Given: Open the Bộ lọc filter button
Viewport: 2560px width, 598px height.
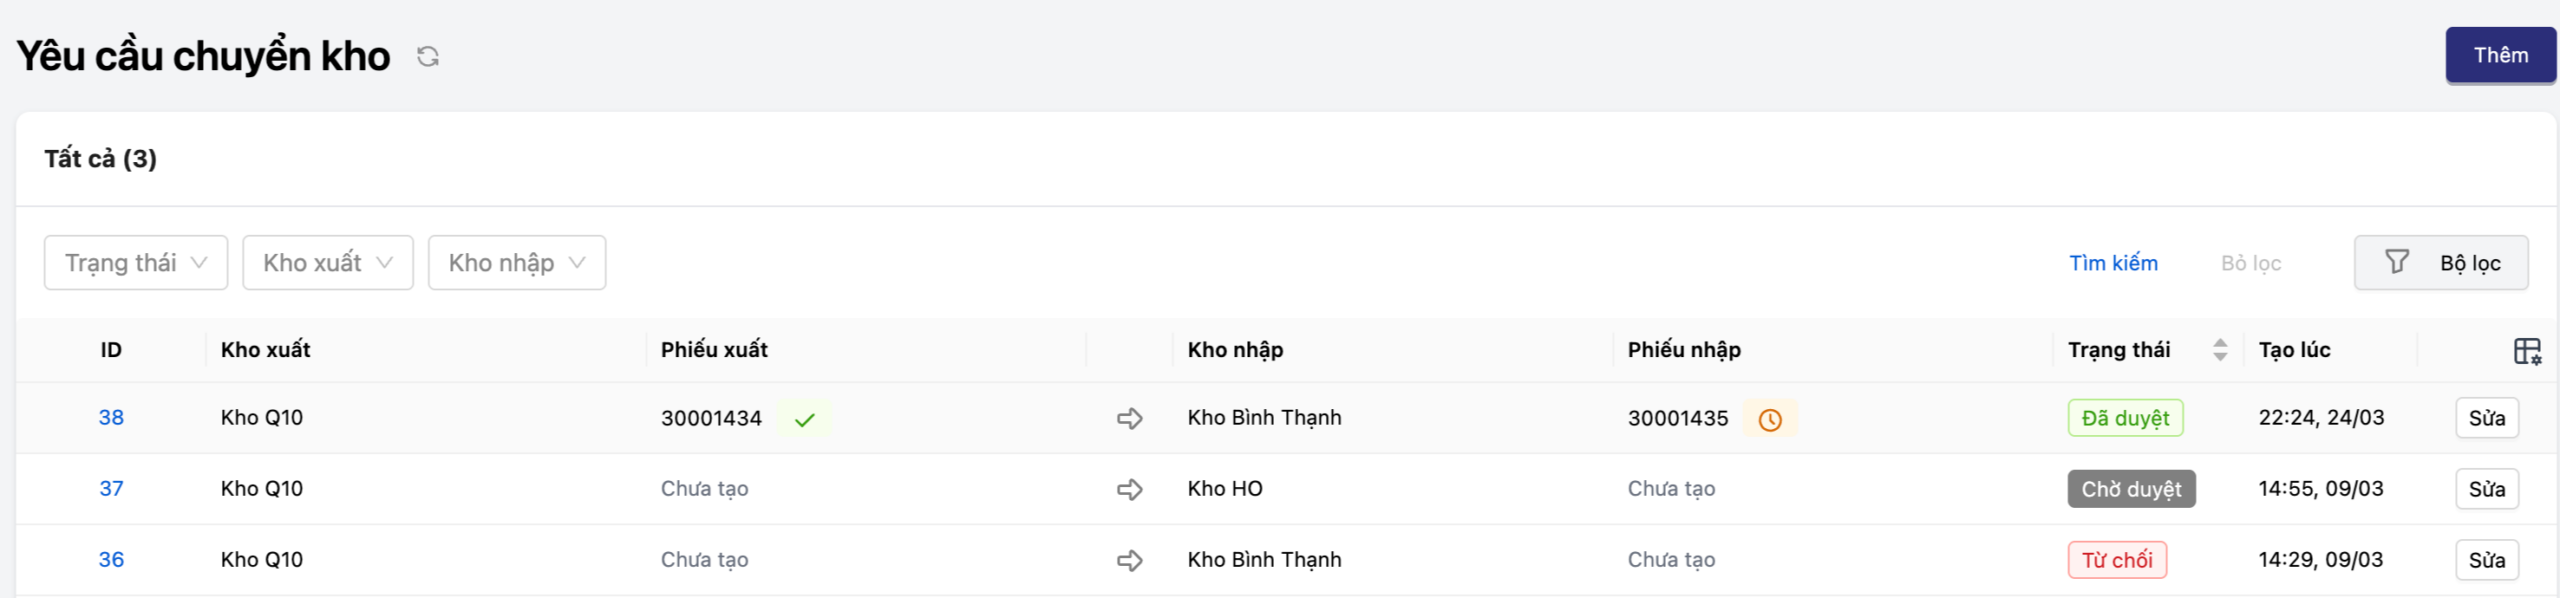Looking at the screenshot, I should pos(2441,263).
